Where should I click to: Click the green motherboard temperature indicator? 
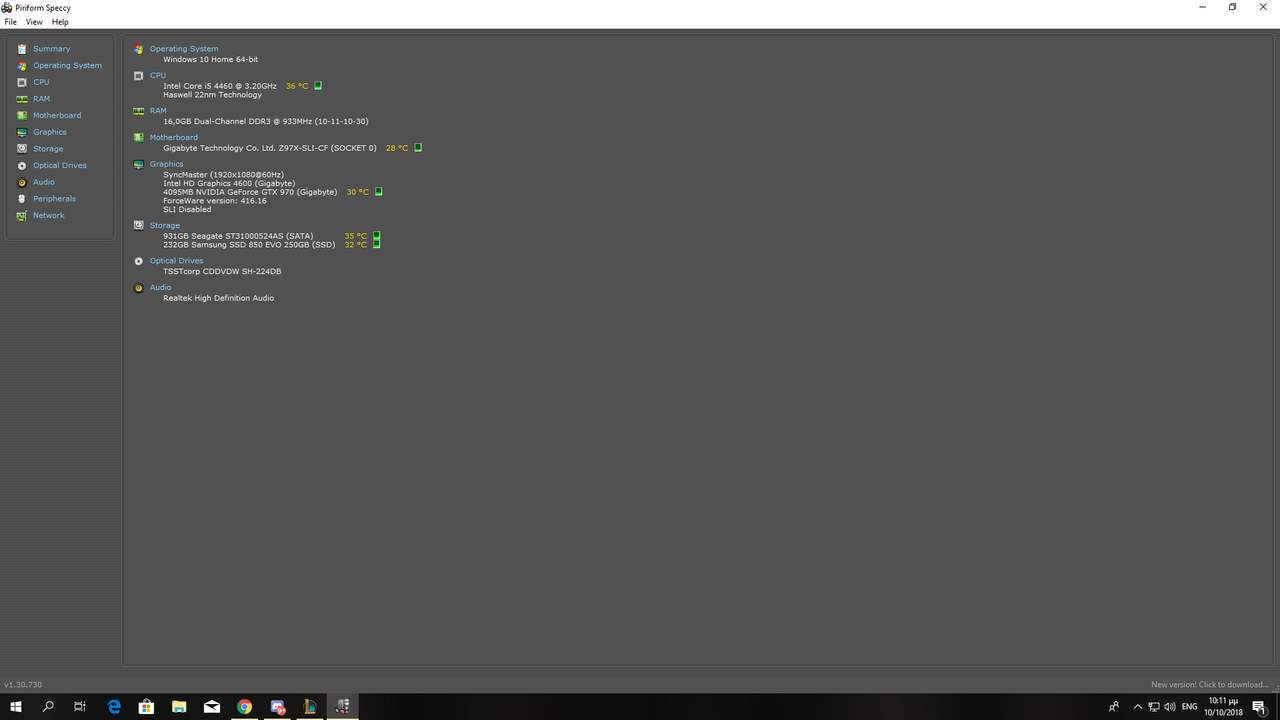(418, 148)
